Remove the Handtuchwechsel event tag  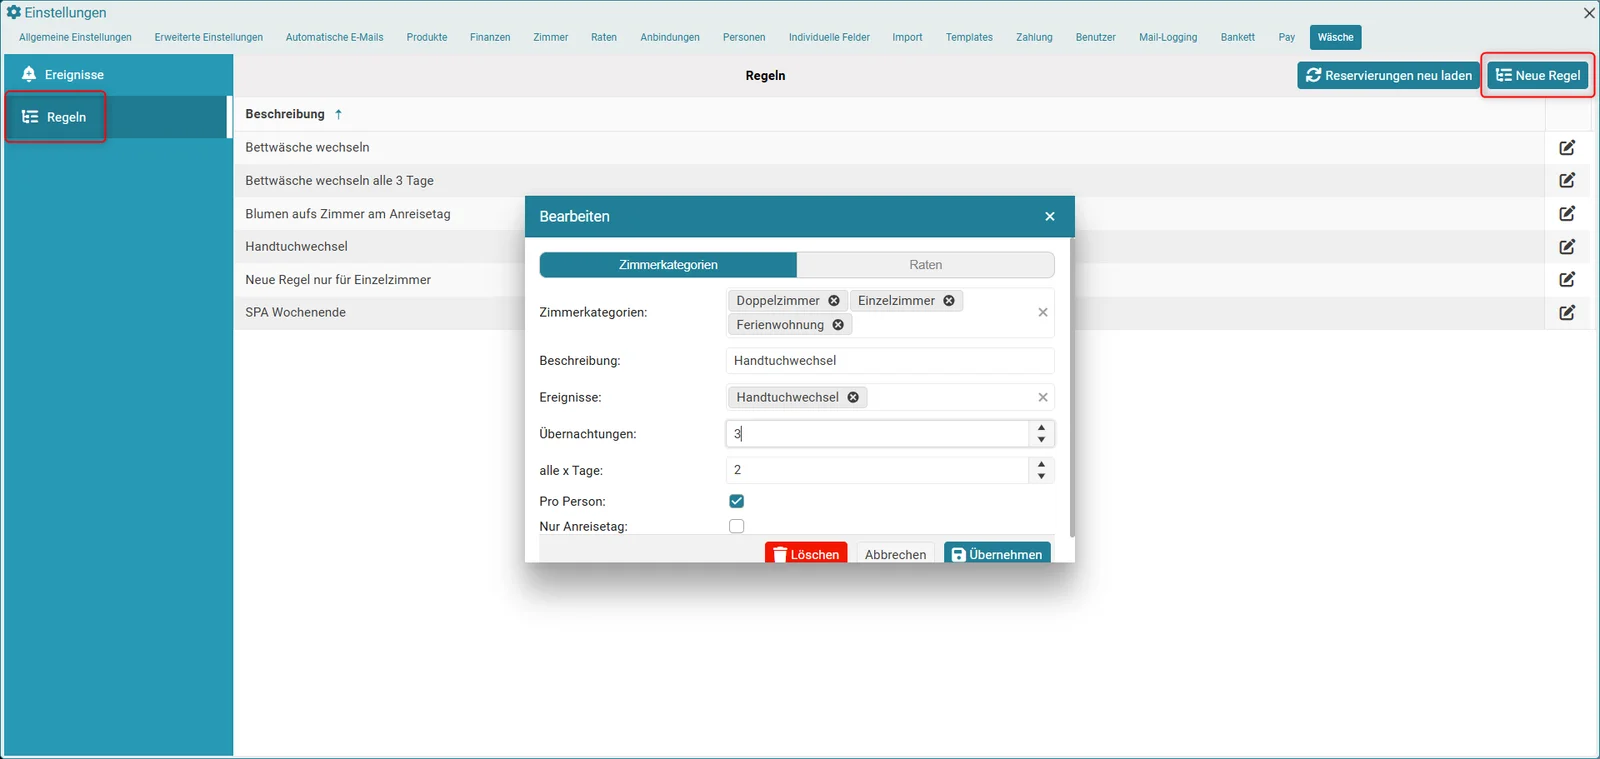pos(853,397)
